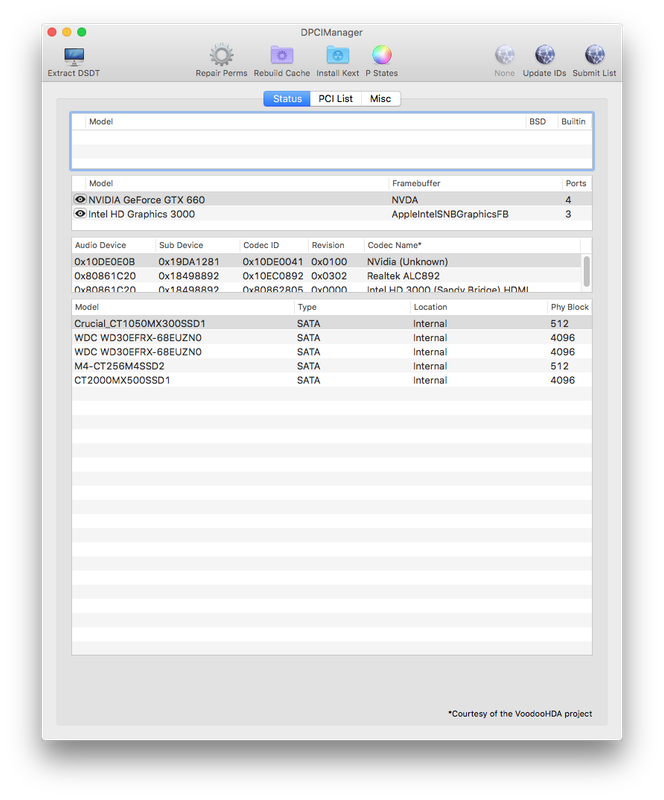Click the Codec ID column header

pos(274,245)
